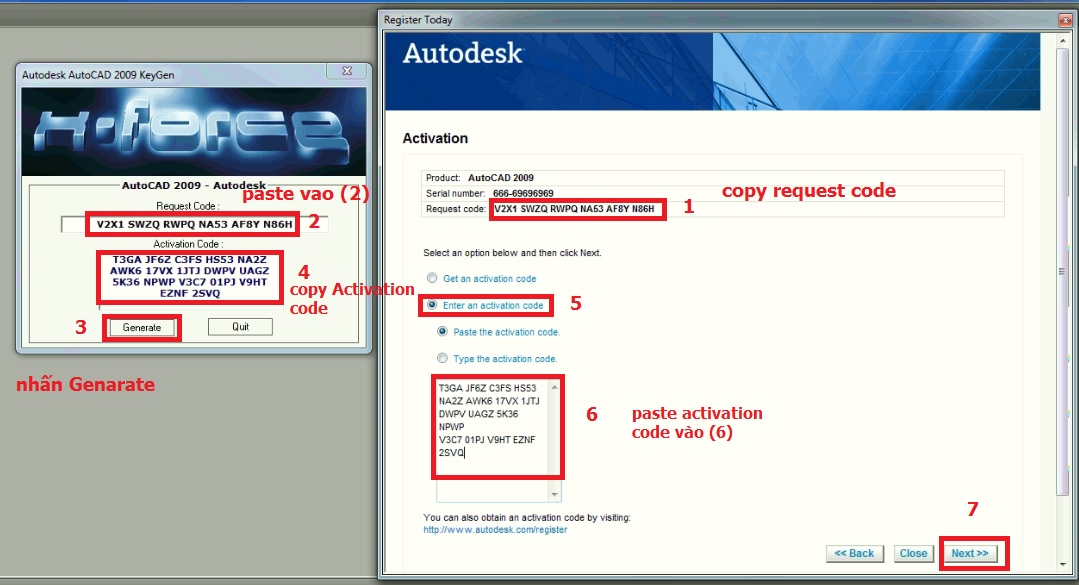Click the '<< Back' button
Screen dimensions: 1079x585
click(854, 553)
